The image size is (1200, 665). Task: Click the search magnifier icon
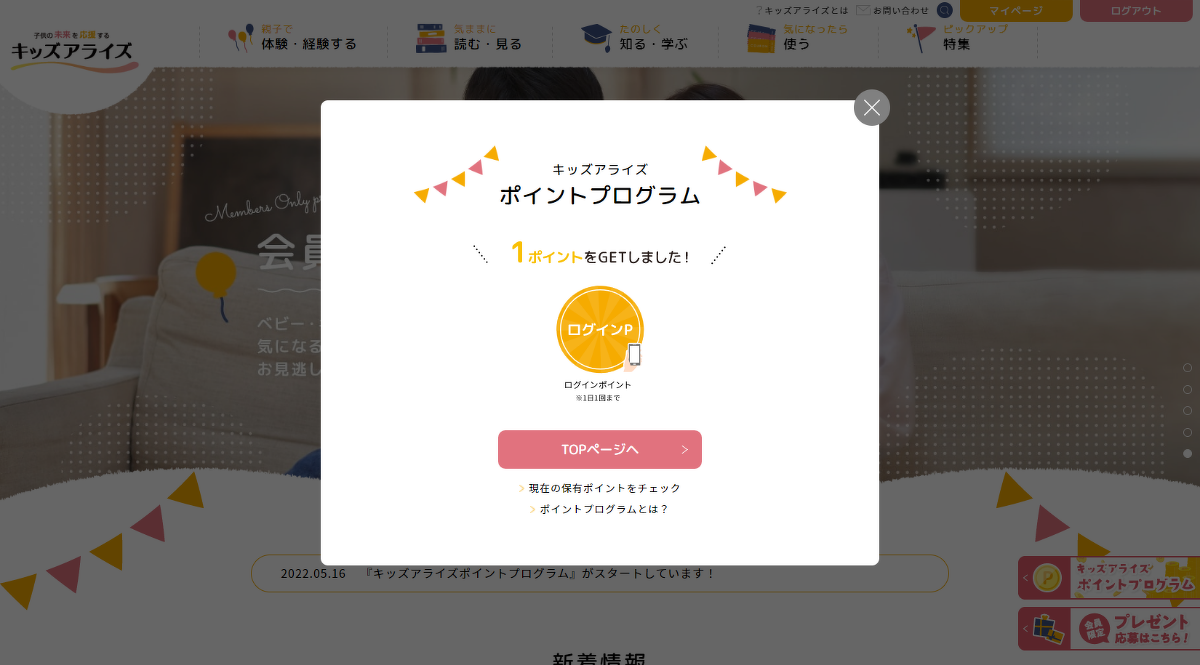(945, 10)
